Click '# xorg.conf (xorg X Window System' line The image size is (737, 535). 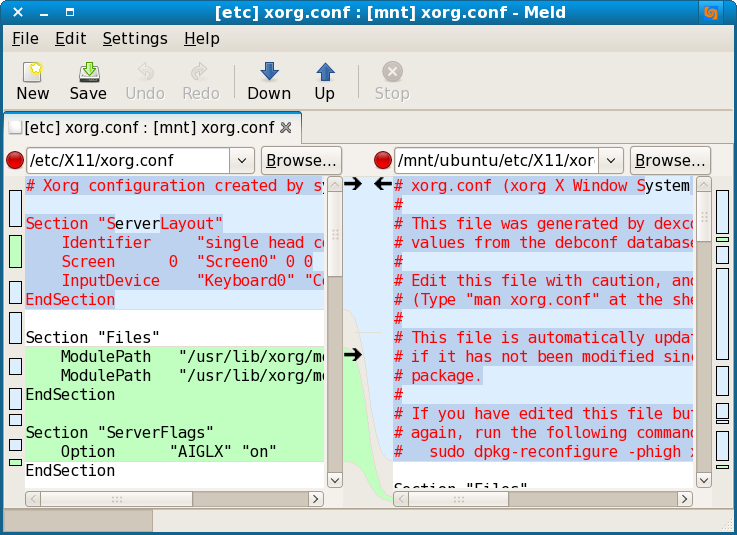pos(543,186)
